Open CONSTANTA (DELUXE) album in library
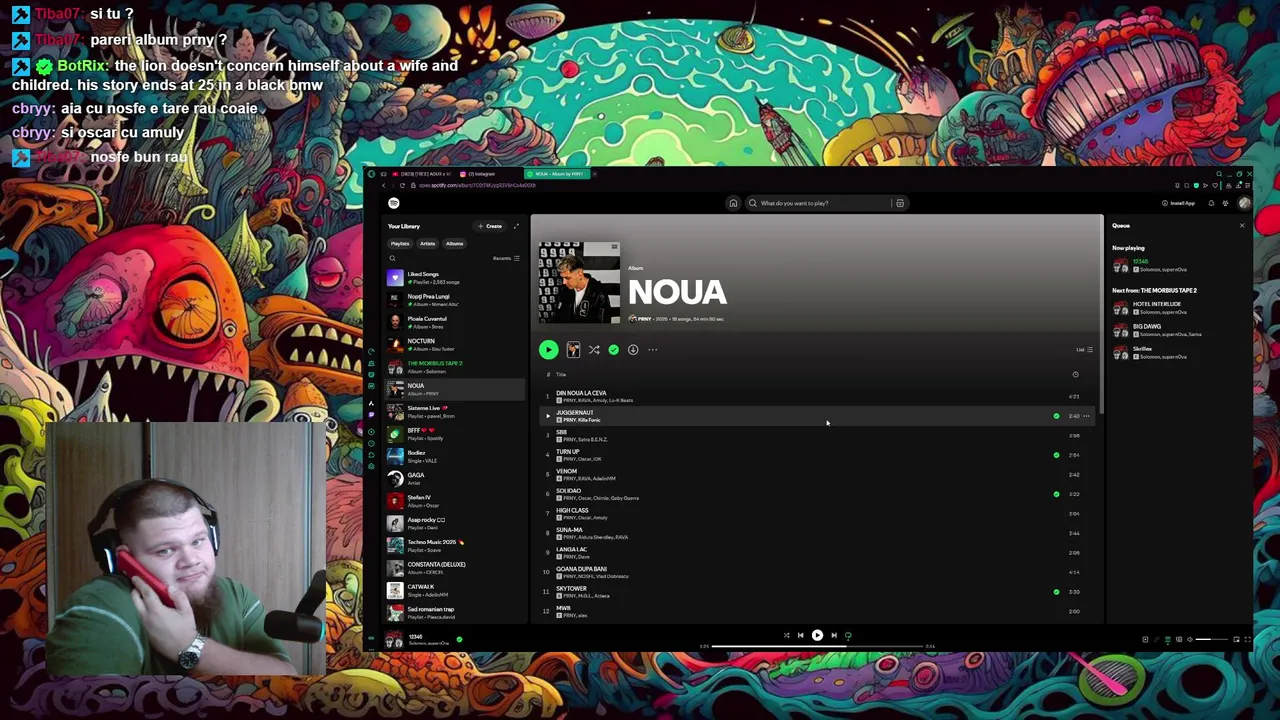Screen dimensions: 1280x720 click(x=455, y=568)
